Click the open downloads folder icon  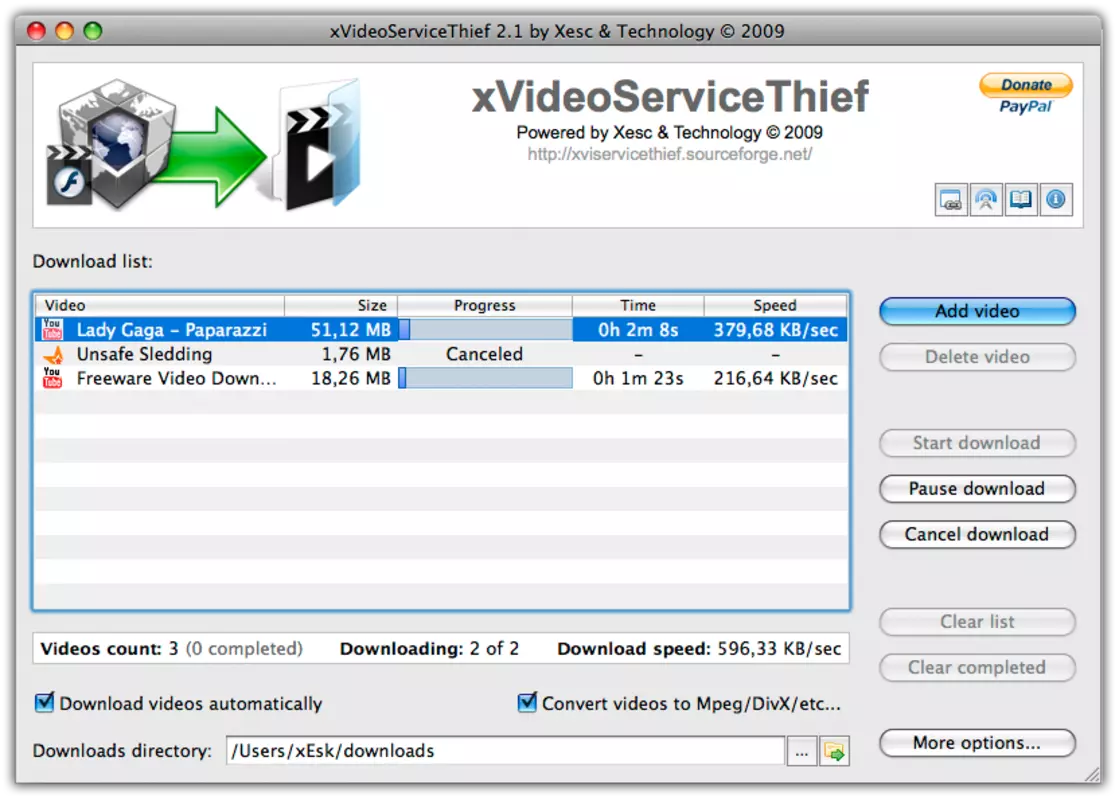click(834, 751)
